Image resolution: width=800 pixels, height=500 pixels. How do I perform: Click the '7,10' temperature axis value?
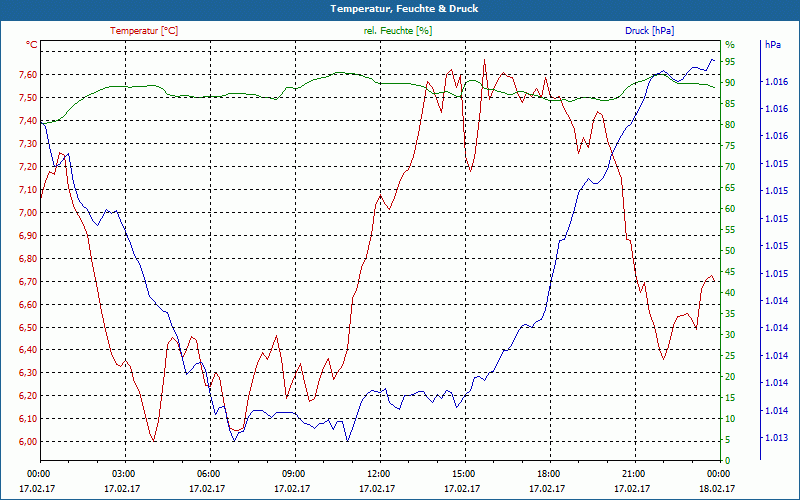pos(28,190)
